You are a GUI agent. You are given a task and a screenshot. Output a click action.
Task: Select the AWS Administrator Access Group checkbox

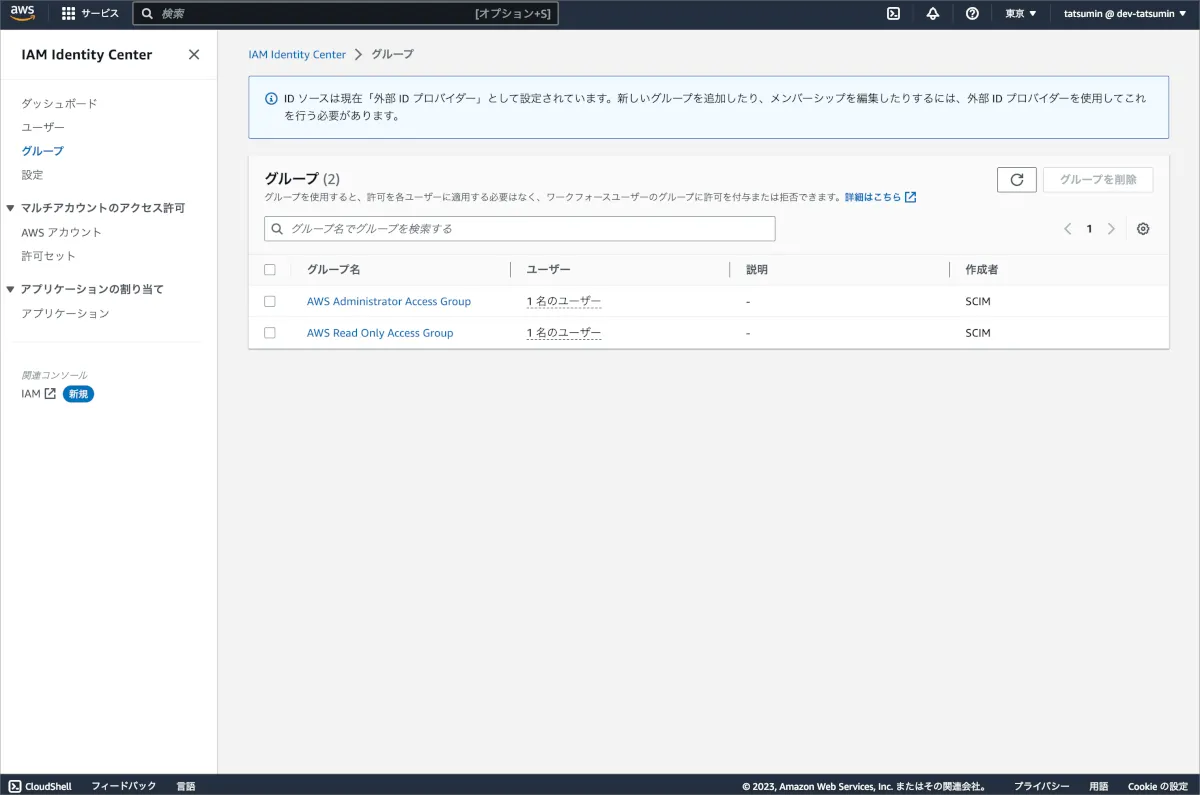[x=270, y=301]
